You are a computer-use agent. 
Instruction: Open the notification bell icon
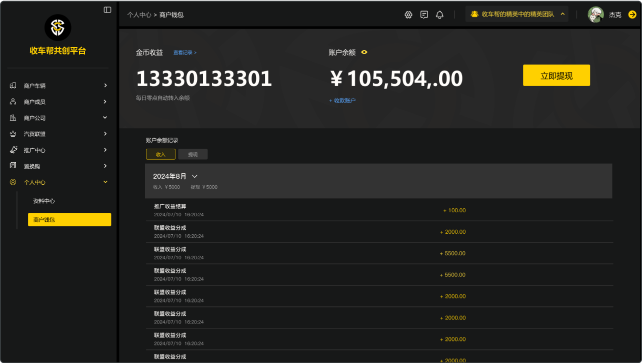440,15
